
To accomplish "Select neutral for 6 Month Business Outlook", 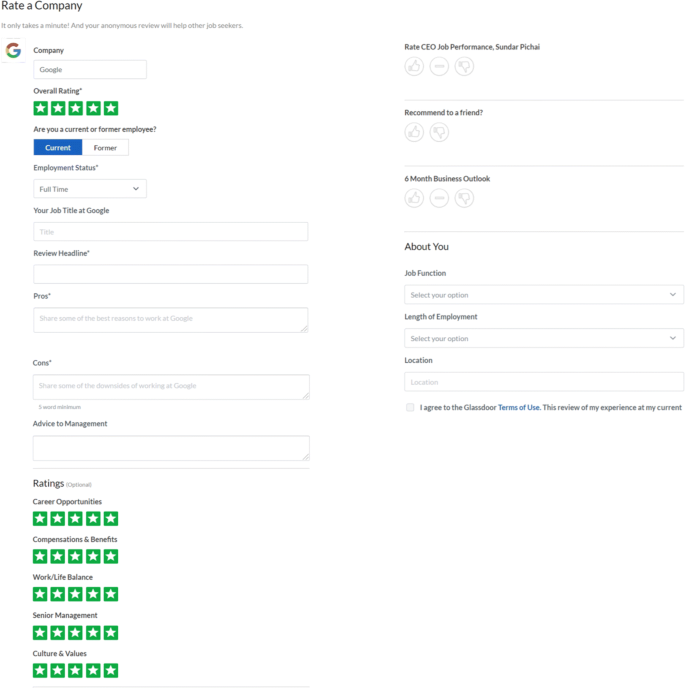I will [x=439, y=198].
